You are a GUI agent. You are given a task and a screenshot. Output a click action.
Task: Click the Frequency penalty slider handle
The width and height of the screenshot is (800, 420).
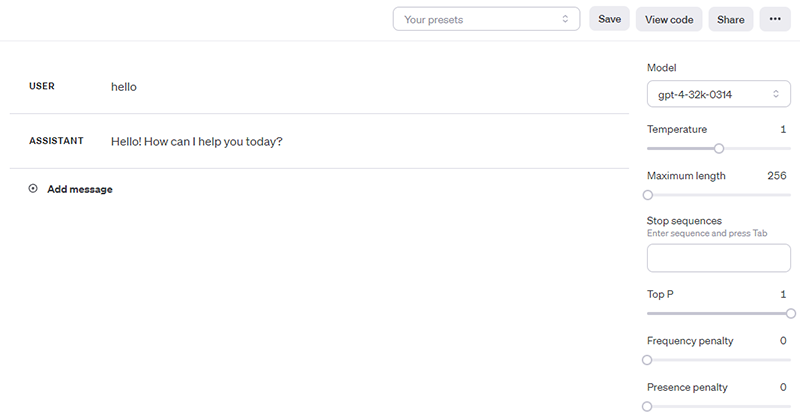(x=648, y=360)
